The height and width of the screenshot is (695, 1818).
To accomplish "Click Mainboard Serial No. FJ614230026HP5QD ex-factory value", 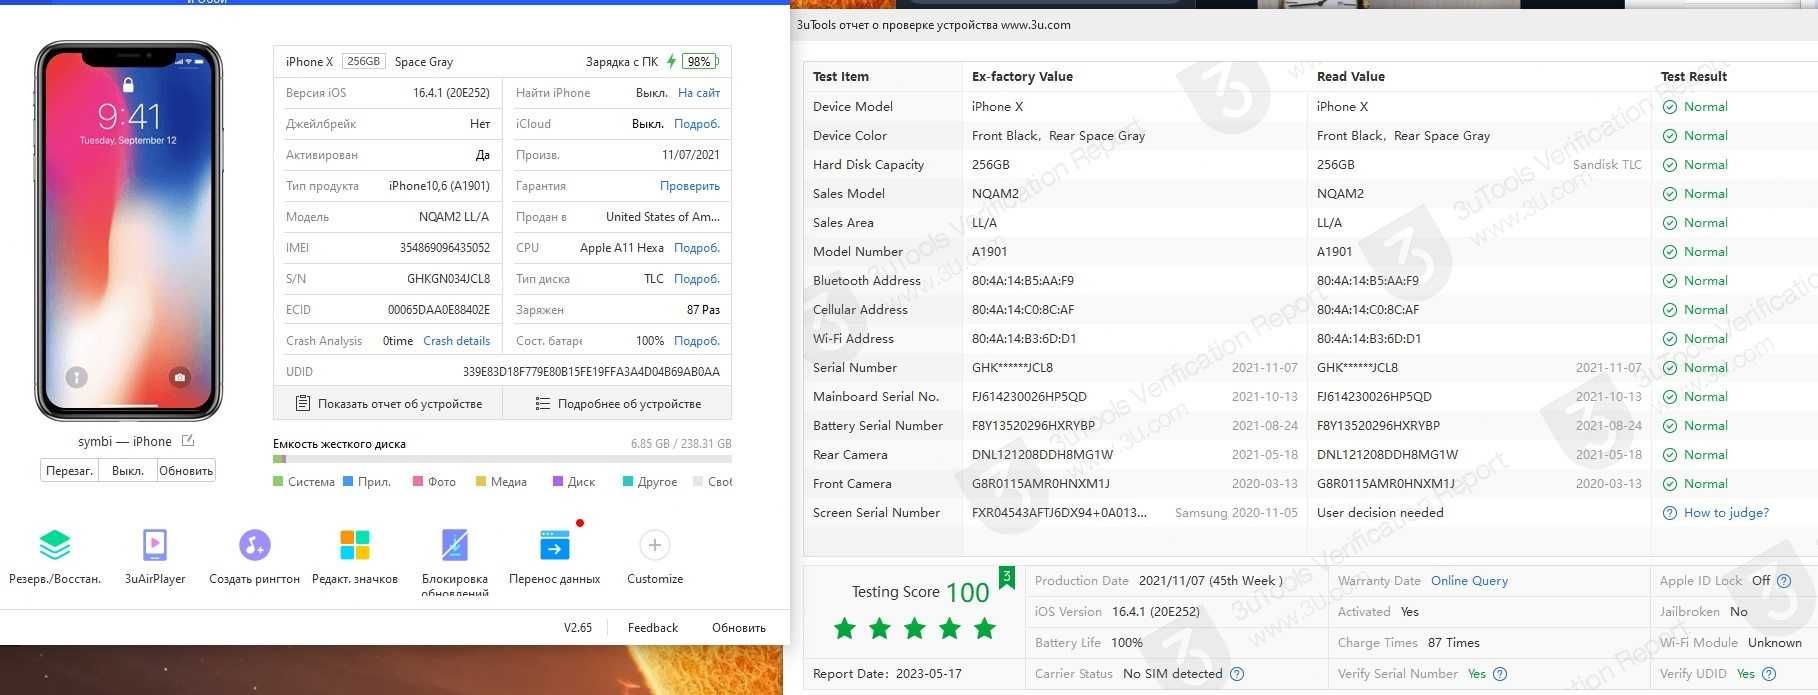I will pos(1029,397).
